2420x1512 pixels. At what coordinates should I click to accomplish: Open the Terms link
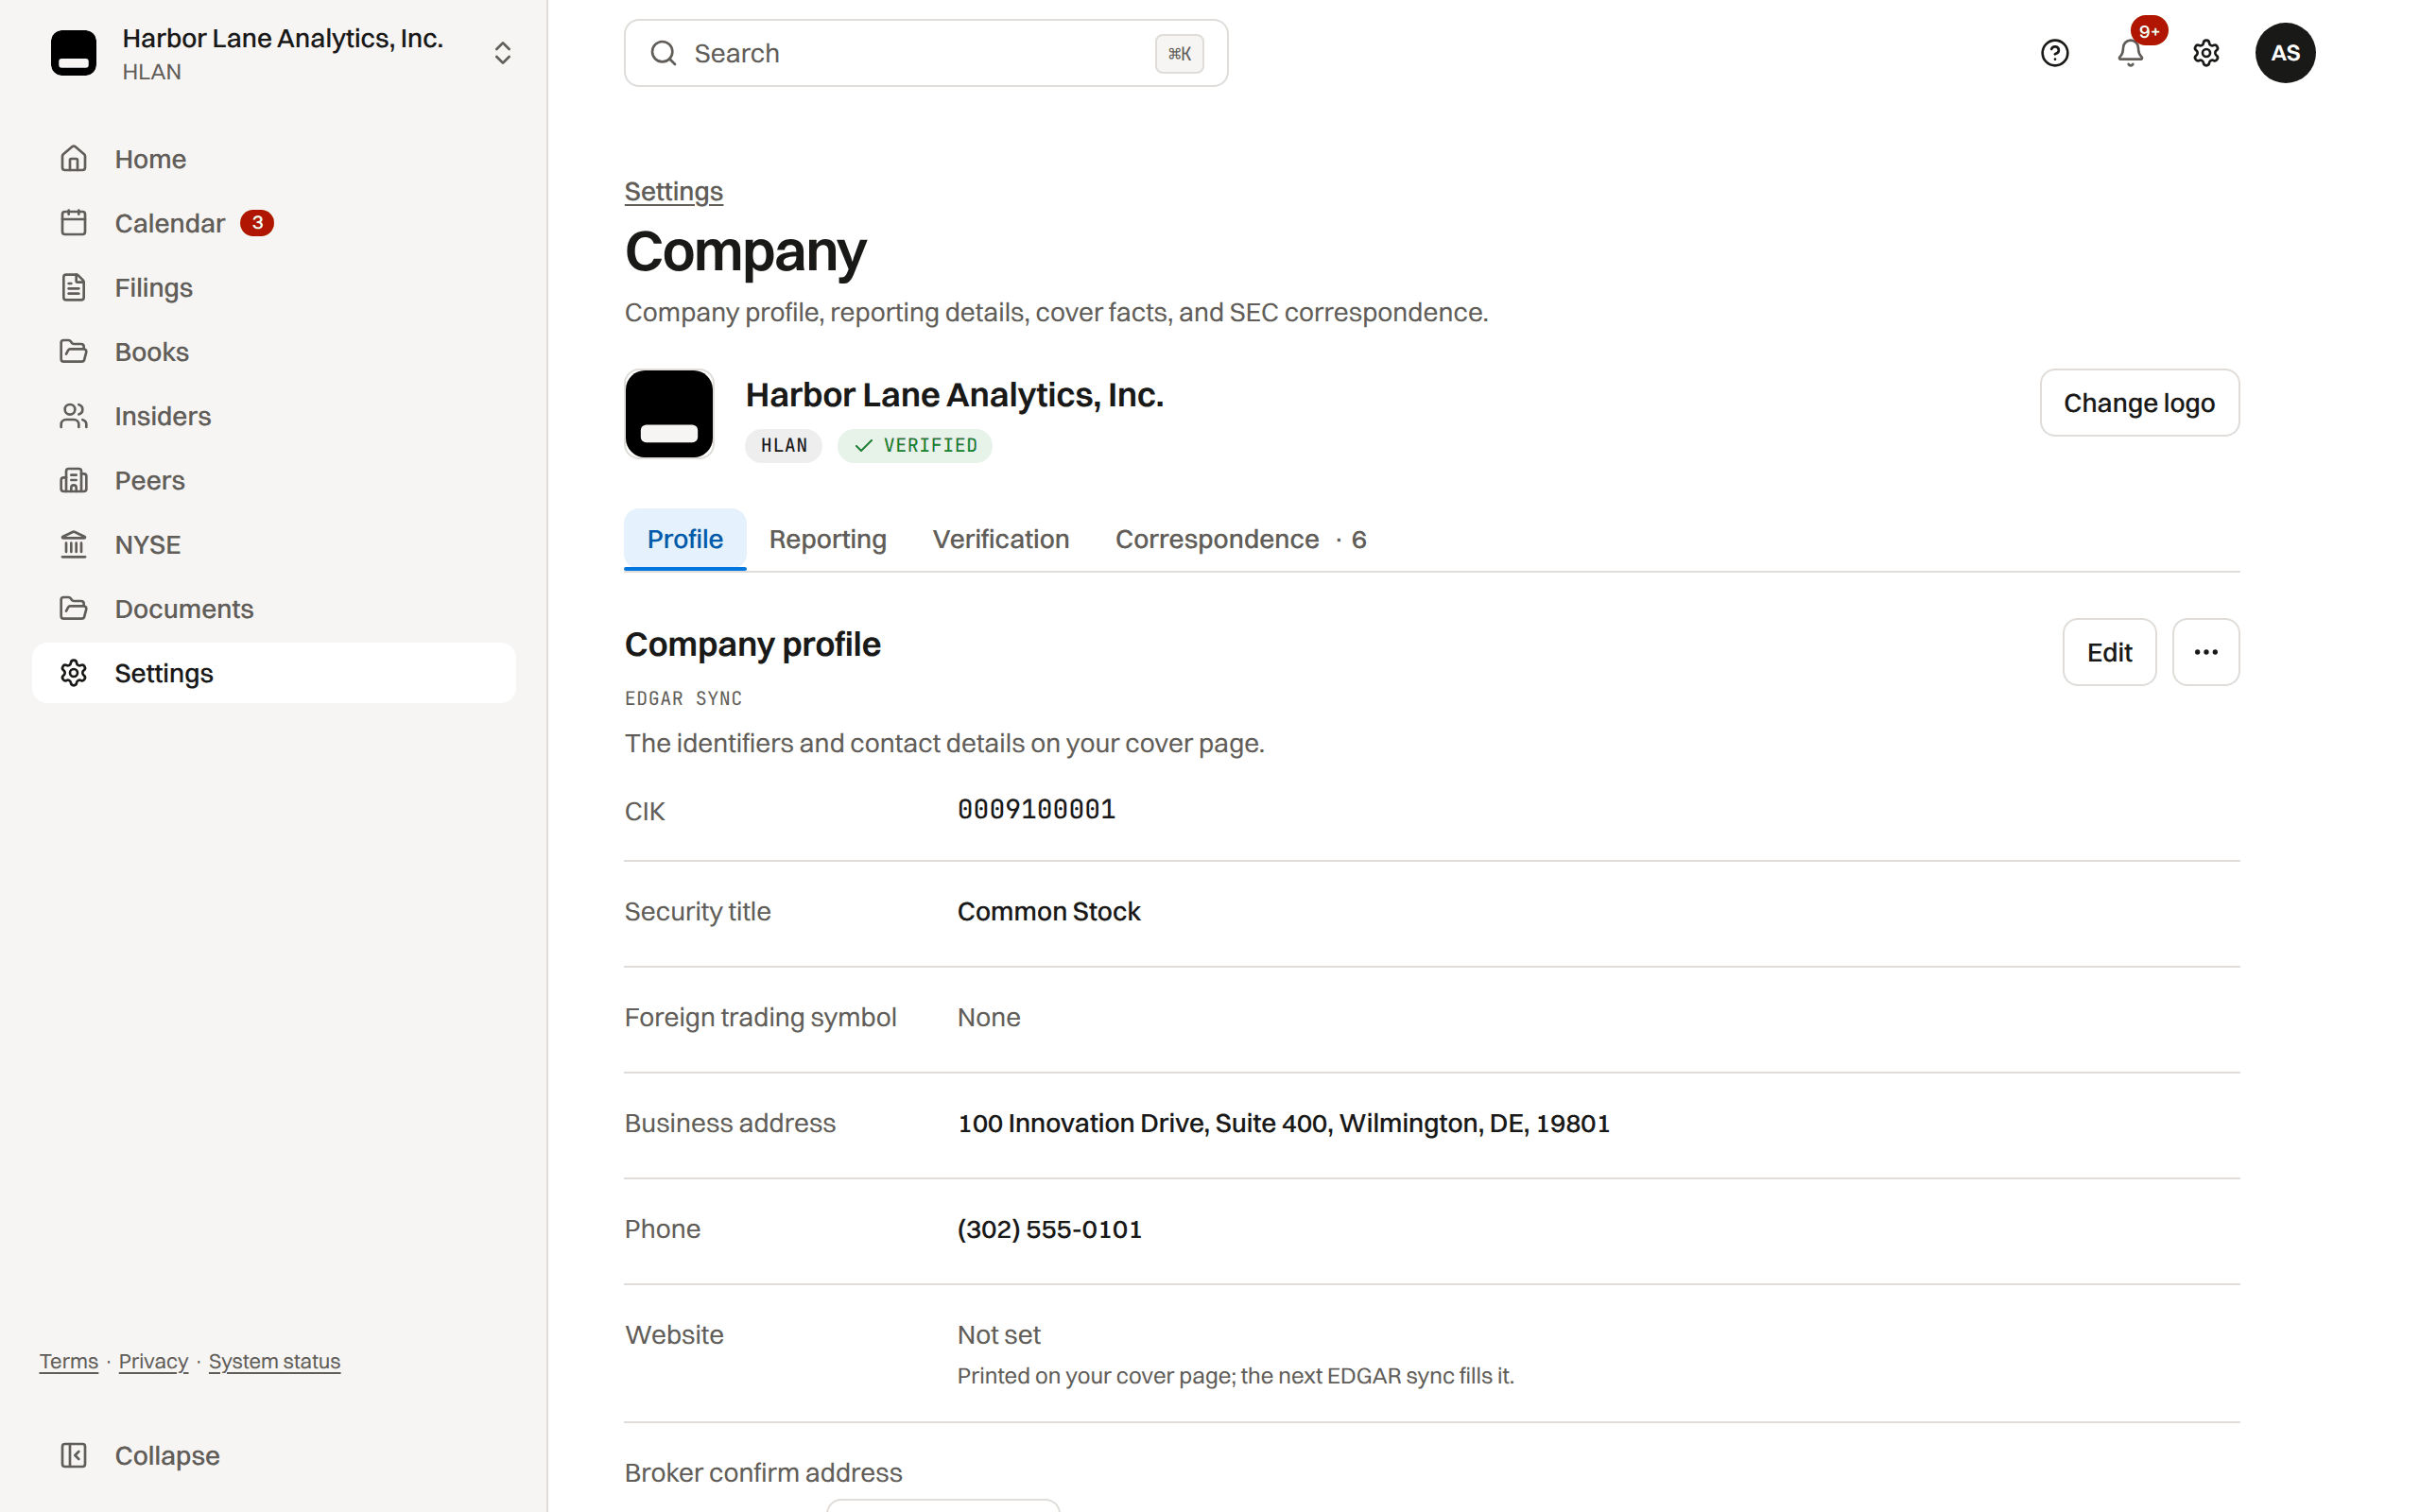(x=69, y=1361)
